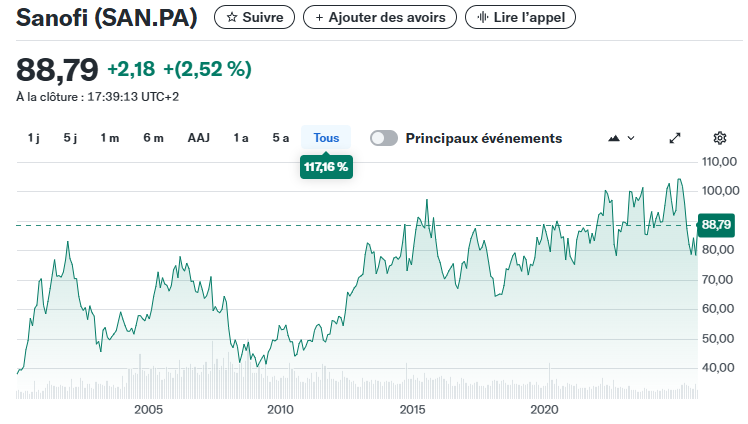This screenshot has width=748, height=424.
Task: Open chart settings gear icon
Action: pos(719,138)
